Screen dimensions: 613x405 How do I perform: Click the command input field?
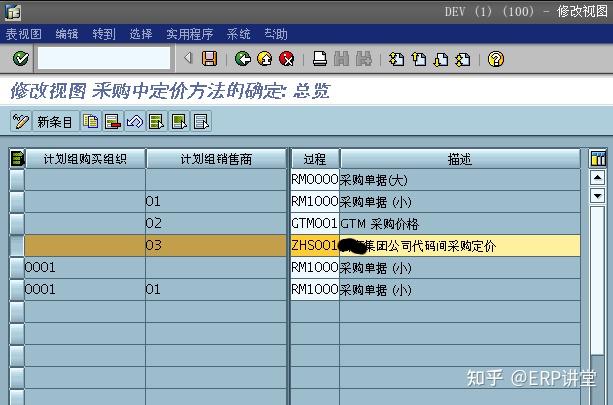pyautogui.click(x=104, y=59)
